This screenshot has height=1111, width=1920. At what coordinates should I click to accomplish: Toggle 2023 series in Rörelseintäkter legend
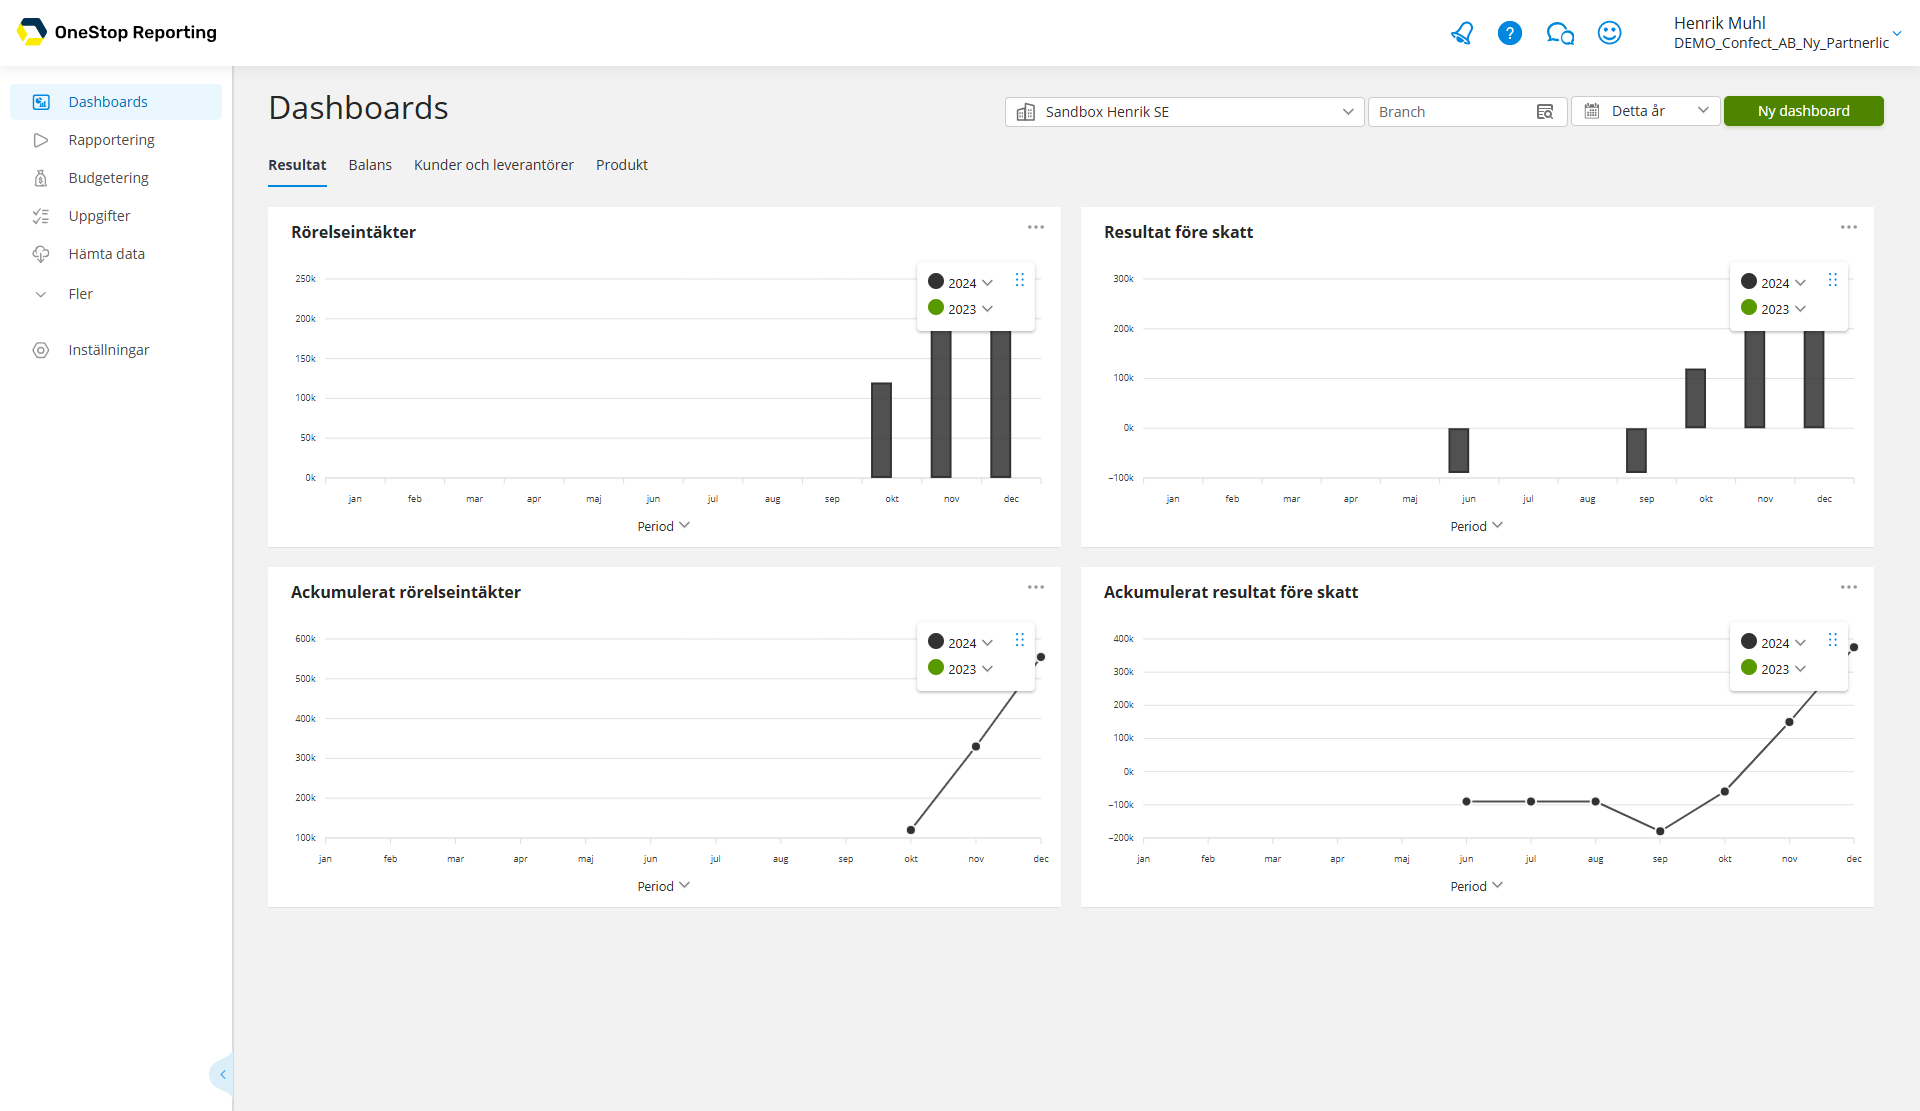coord(962,309)
